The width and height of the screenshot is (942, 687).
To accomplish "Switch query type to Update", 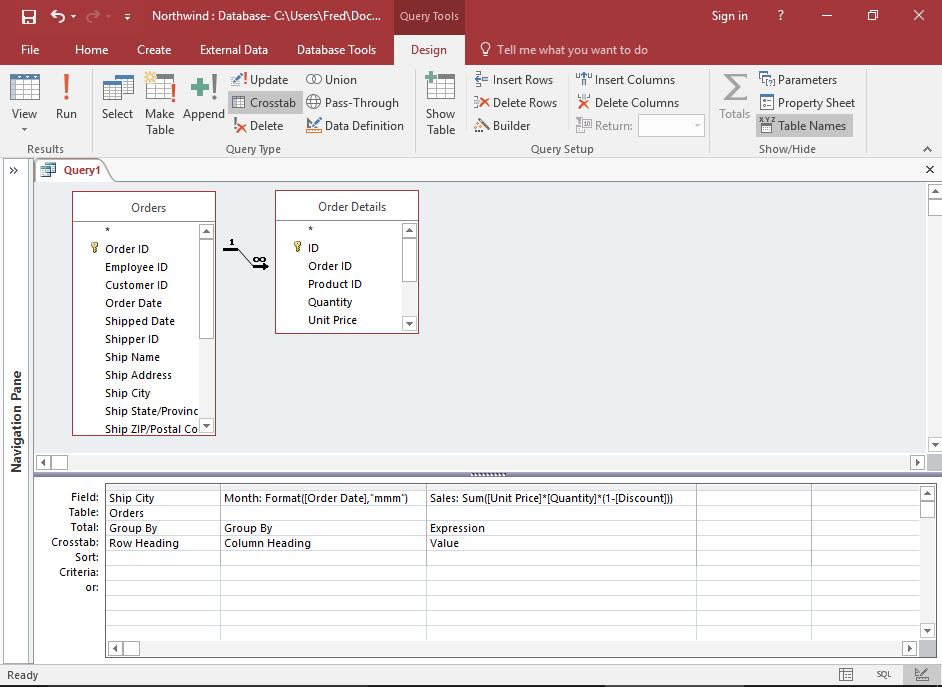I will pos(260,80).
